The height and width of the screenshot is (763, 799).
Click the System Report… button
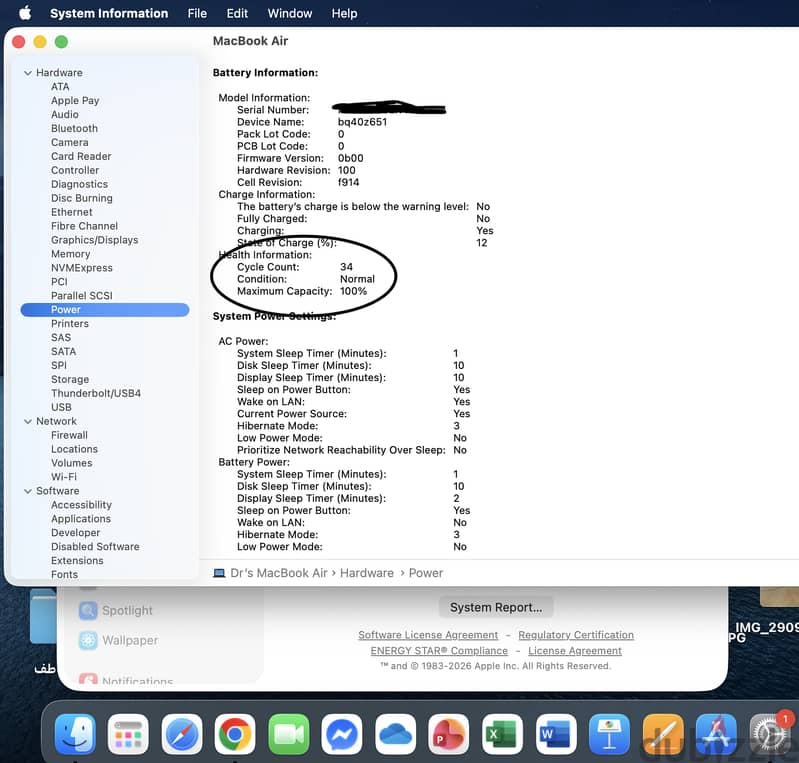click(496, 608)
